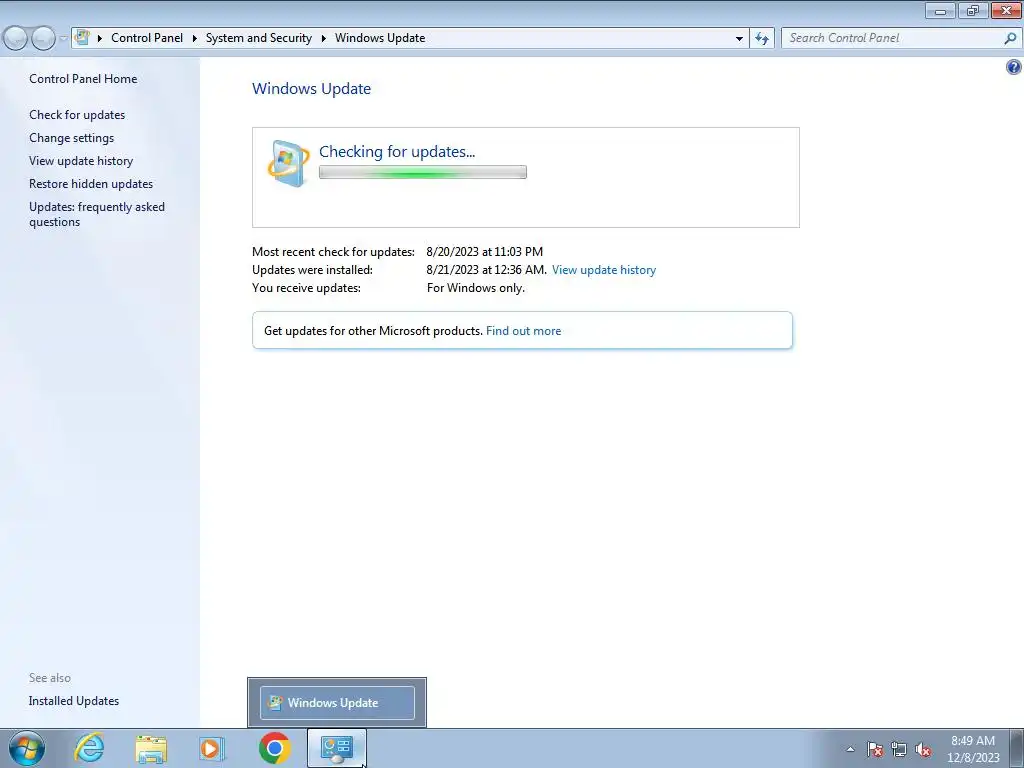Click the Control Panel icon in address bar

(x=82, y=37)
